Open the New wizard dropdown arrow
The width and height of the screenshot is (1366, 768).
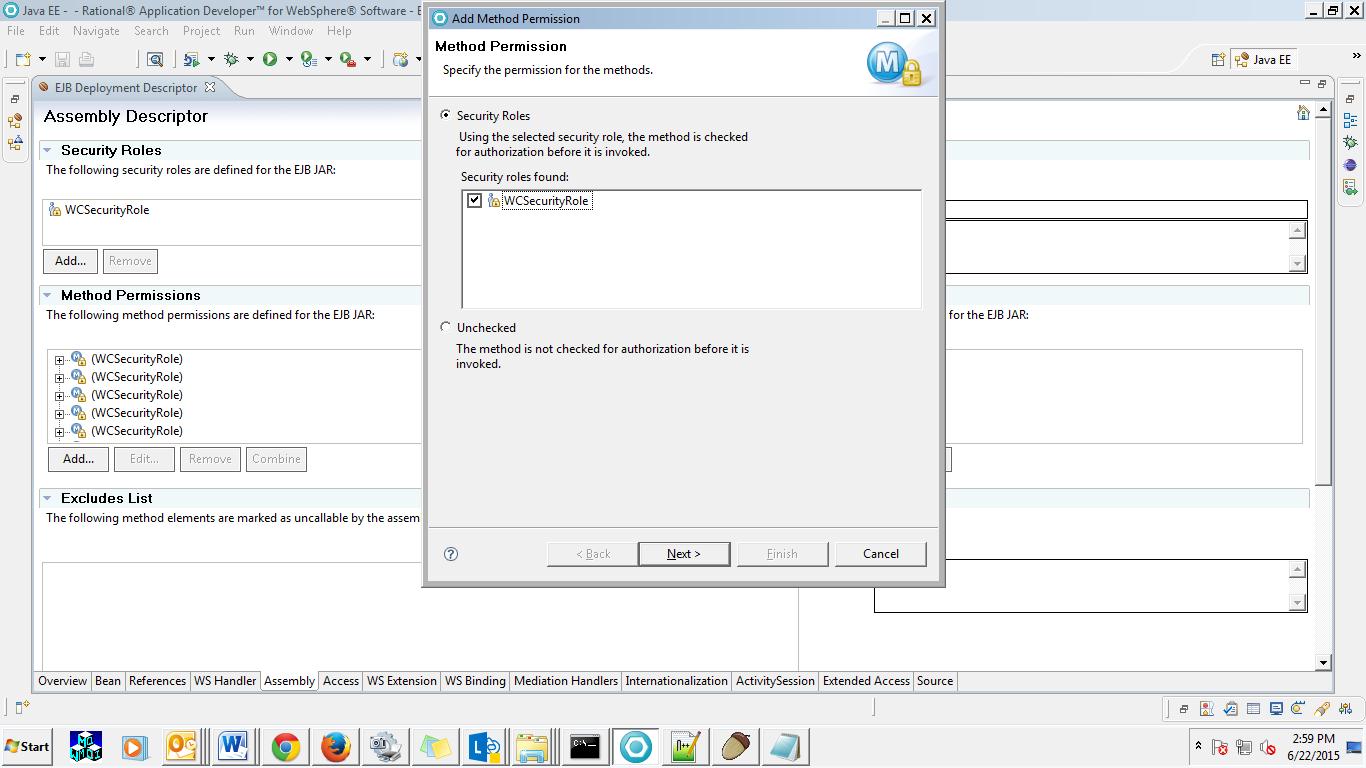click(41, 60)
